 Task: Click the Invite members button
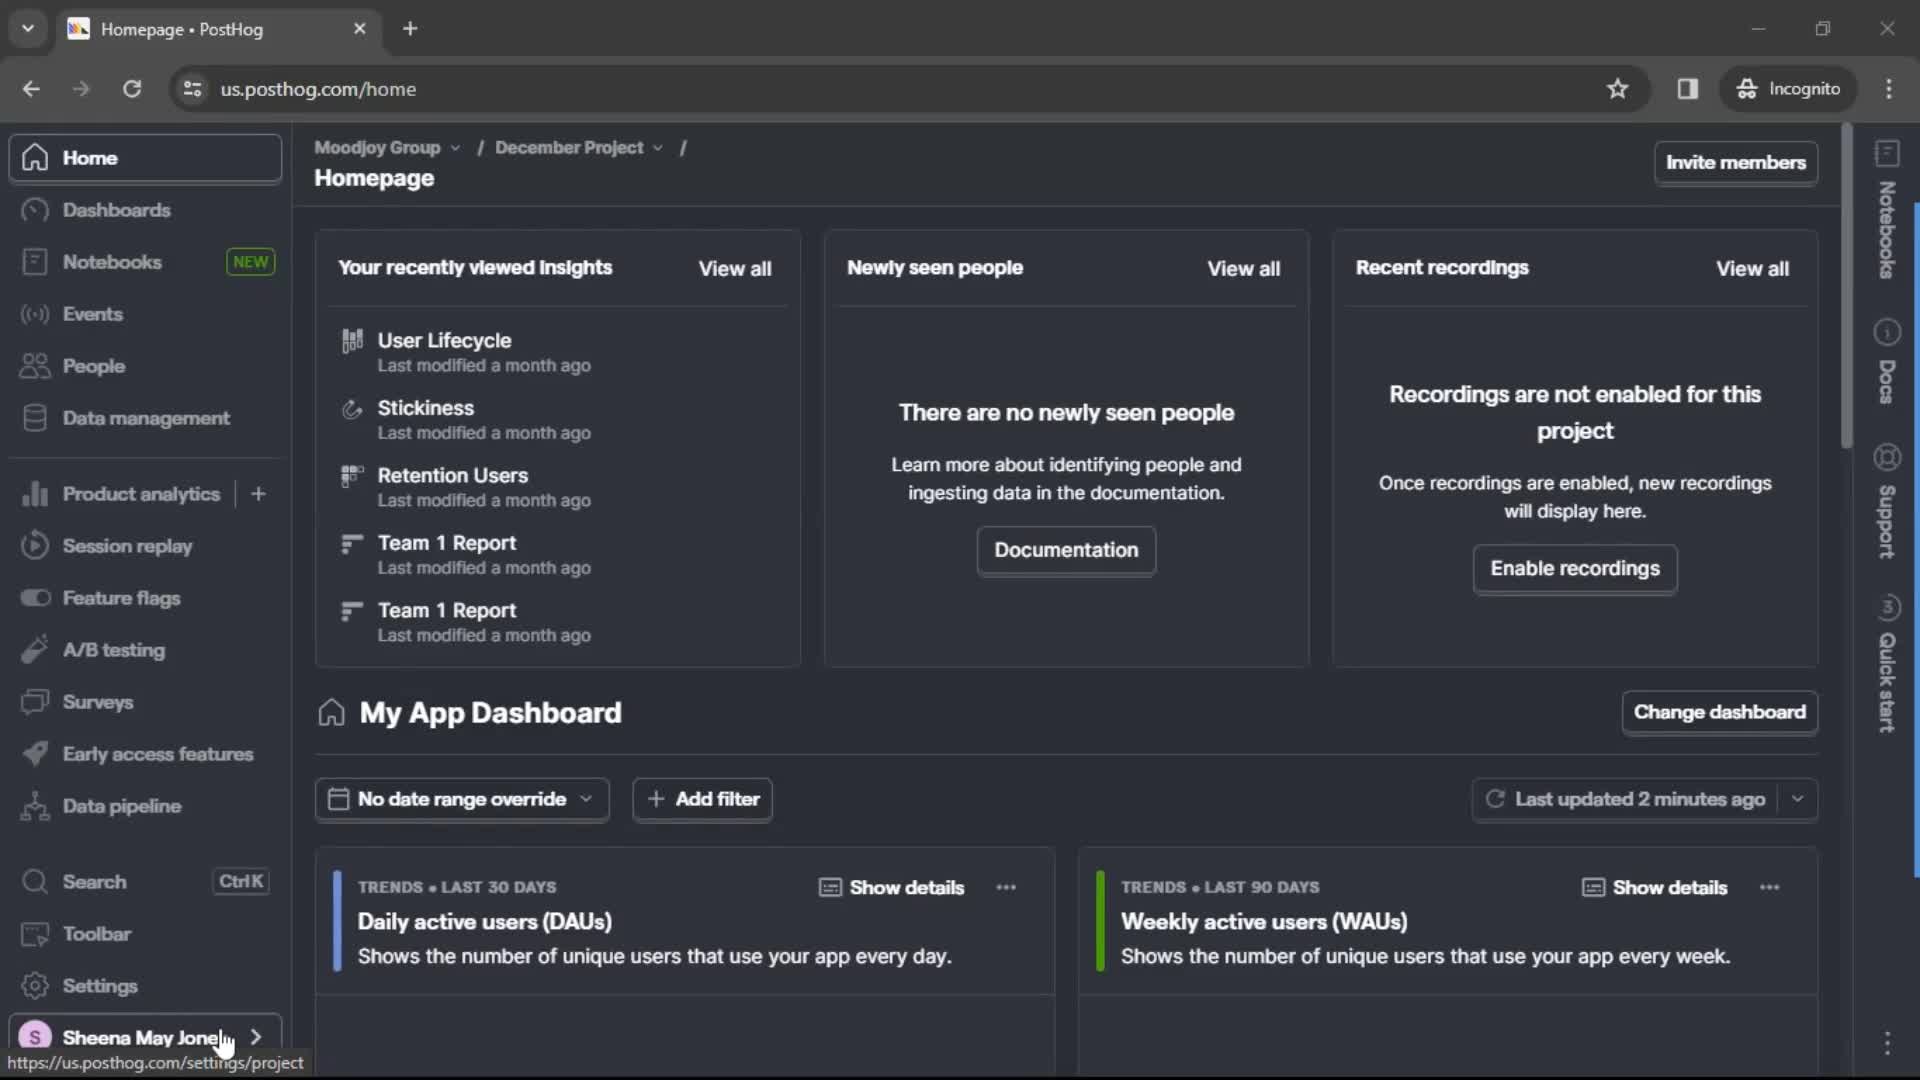pyautogui.click(x=1735, y=162)
